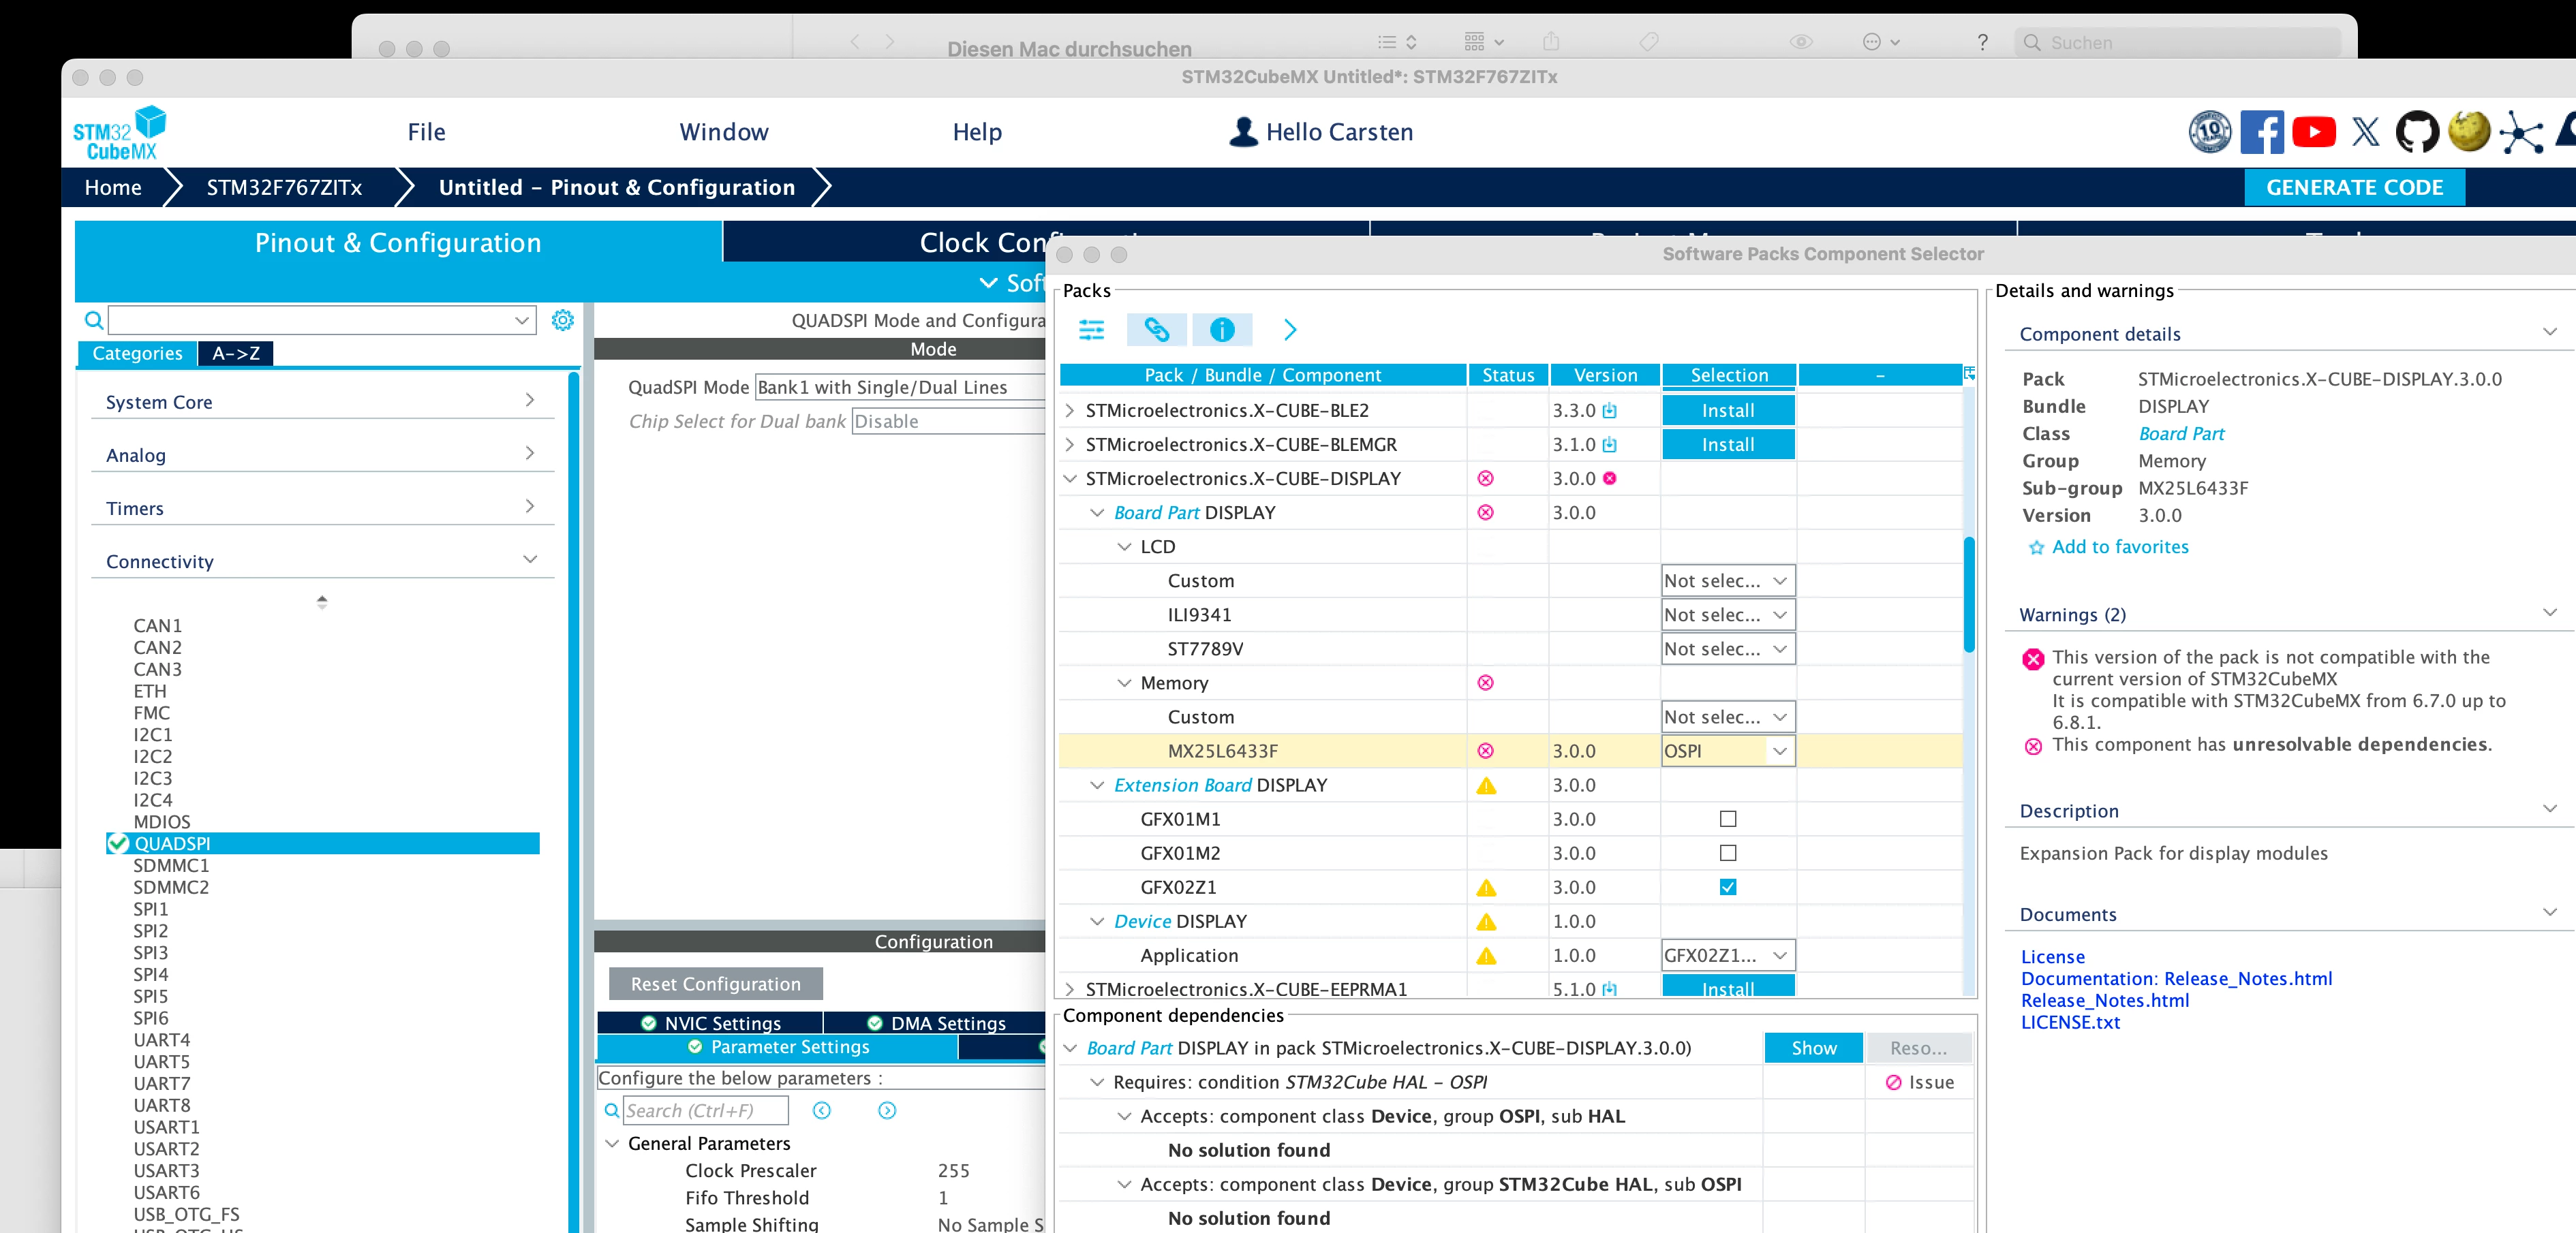Expand the System Core category

(x=322, y=402)
